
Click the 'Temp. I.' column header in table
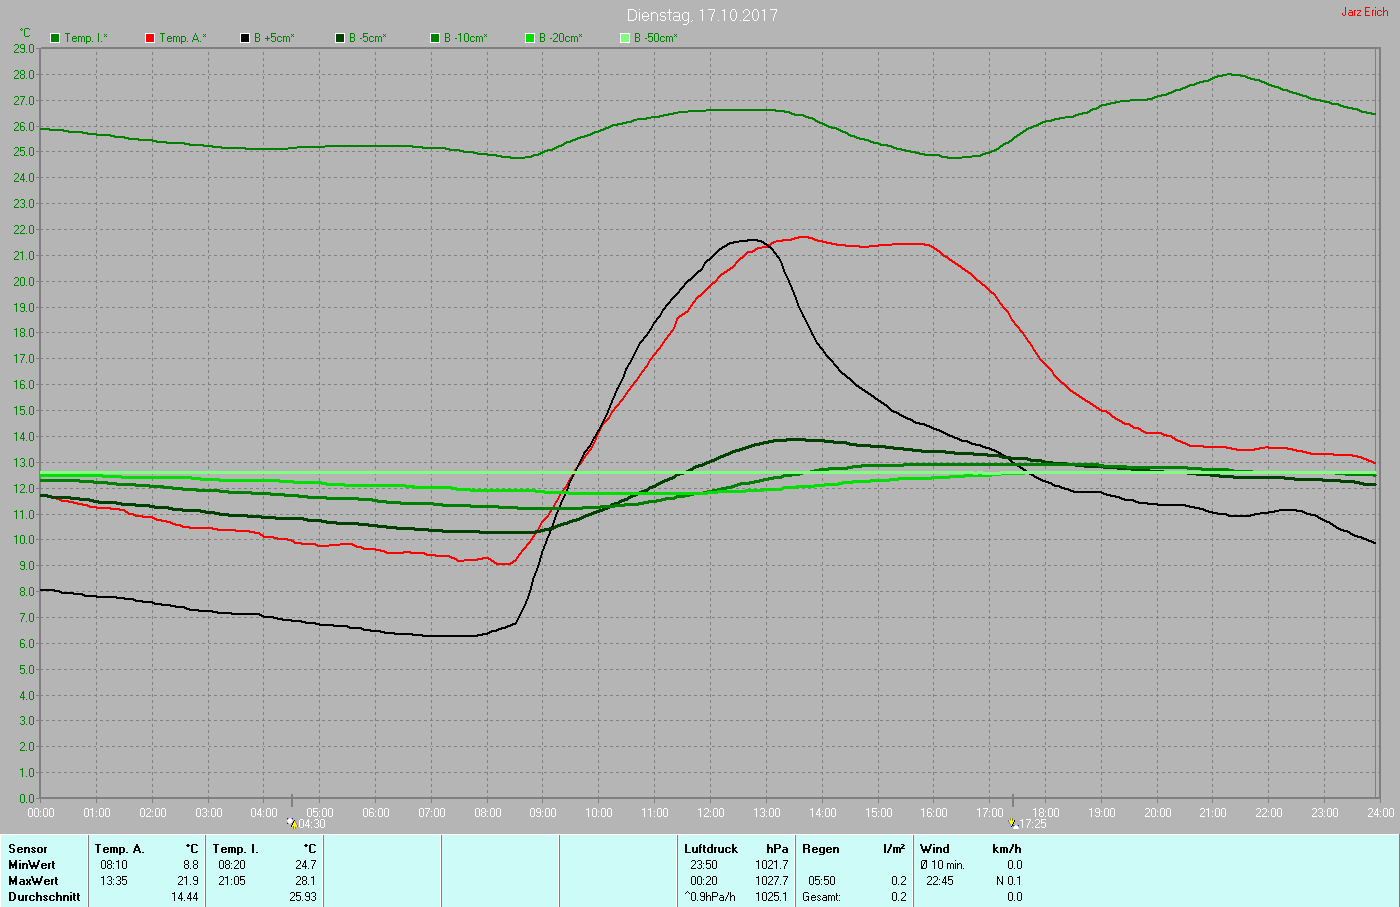click(235, 849)
